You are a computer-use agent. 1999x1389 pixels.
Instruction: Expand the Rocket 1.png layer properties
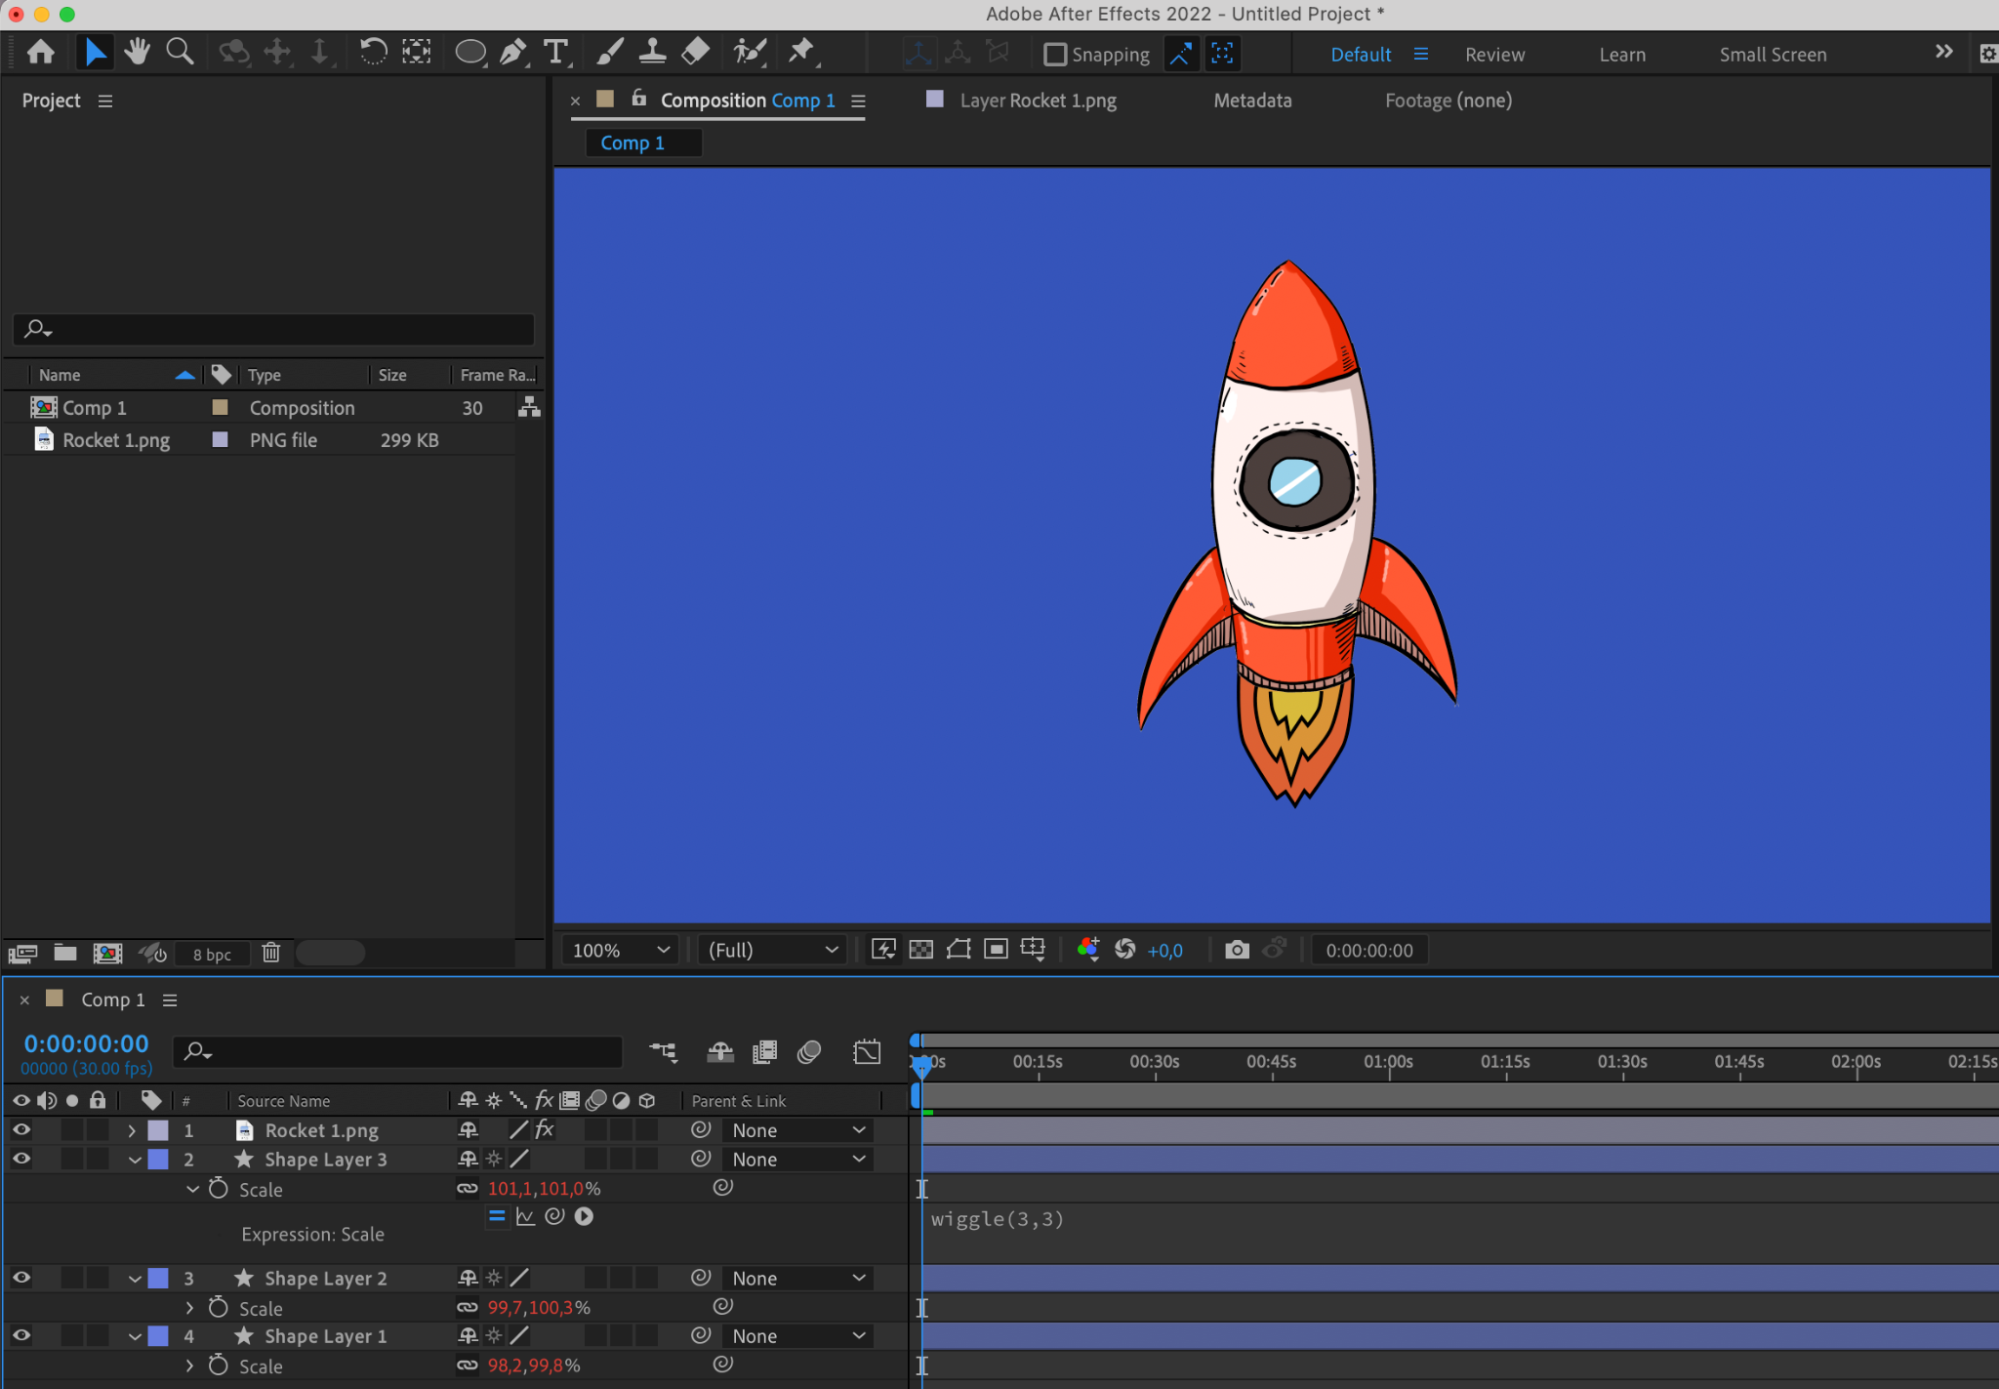[x=132, y=1131]
